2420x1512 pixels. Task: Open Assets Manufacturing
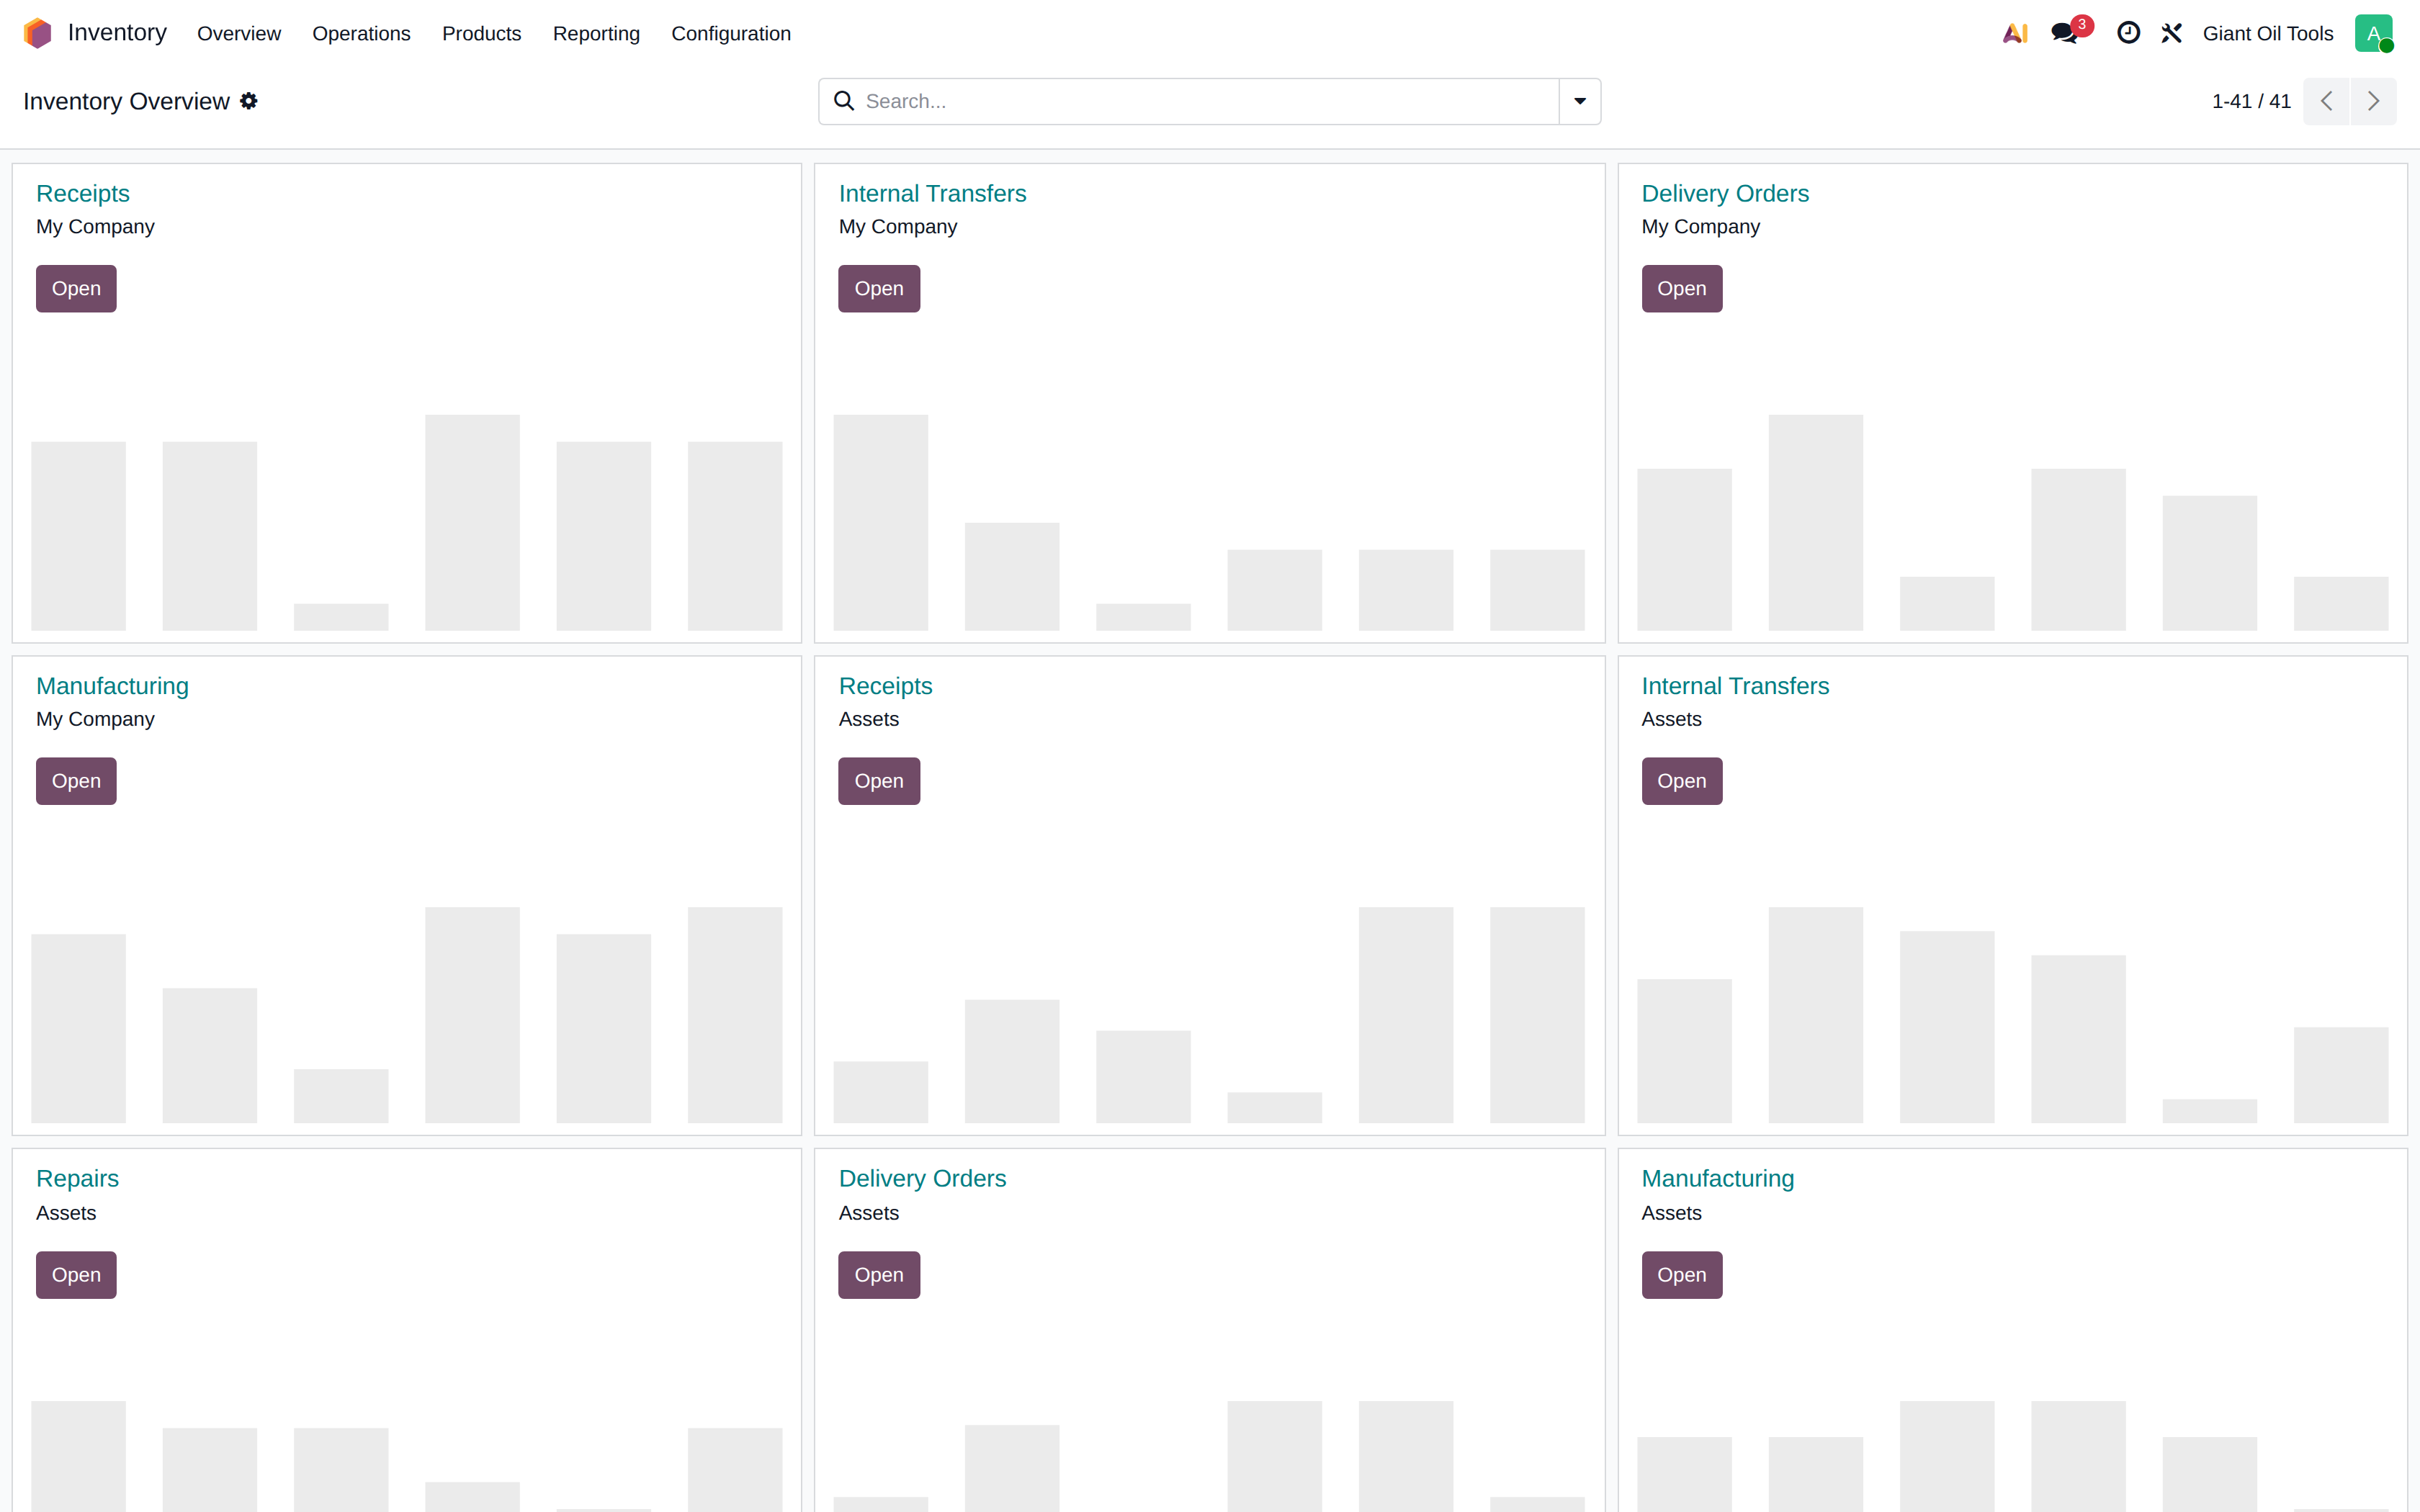(1682, 1275)
